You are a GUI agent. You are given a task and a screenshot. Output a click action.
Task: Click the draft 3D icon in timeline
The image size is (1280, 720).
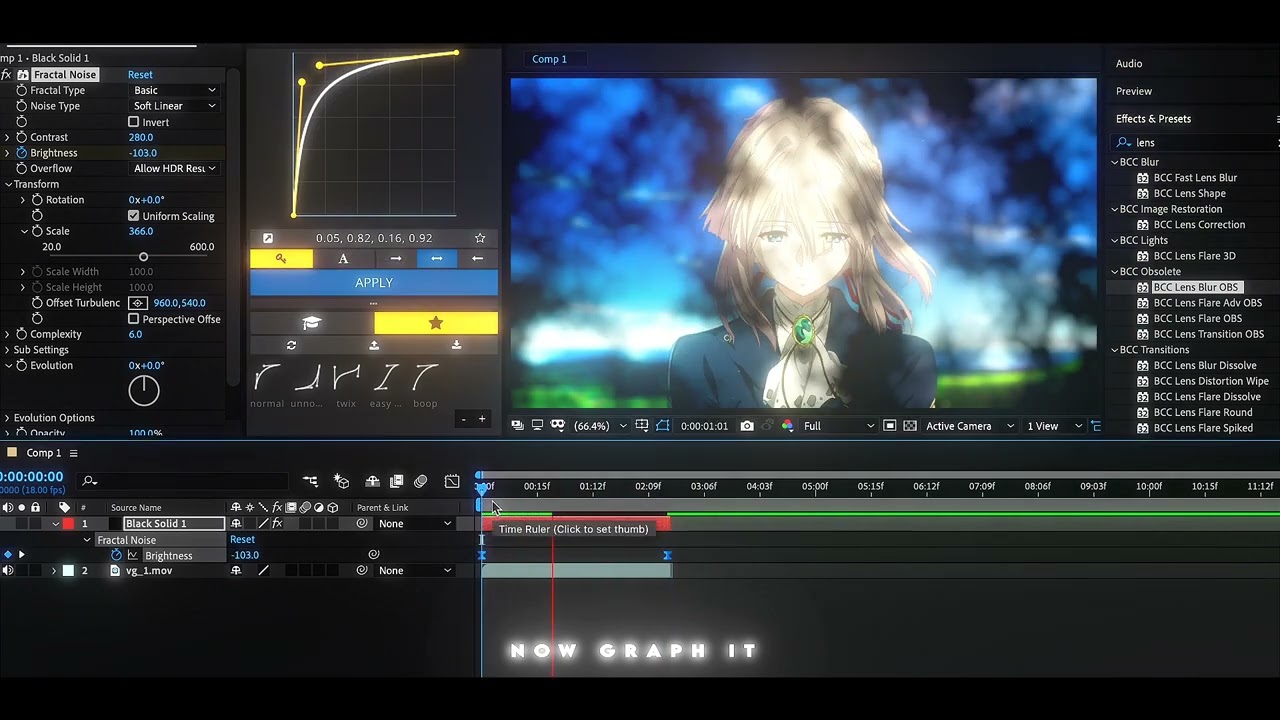click(x=341, y=482)
